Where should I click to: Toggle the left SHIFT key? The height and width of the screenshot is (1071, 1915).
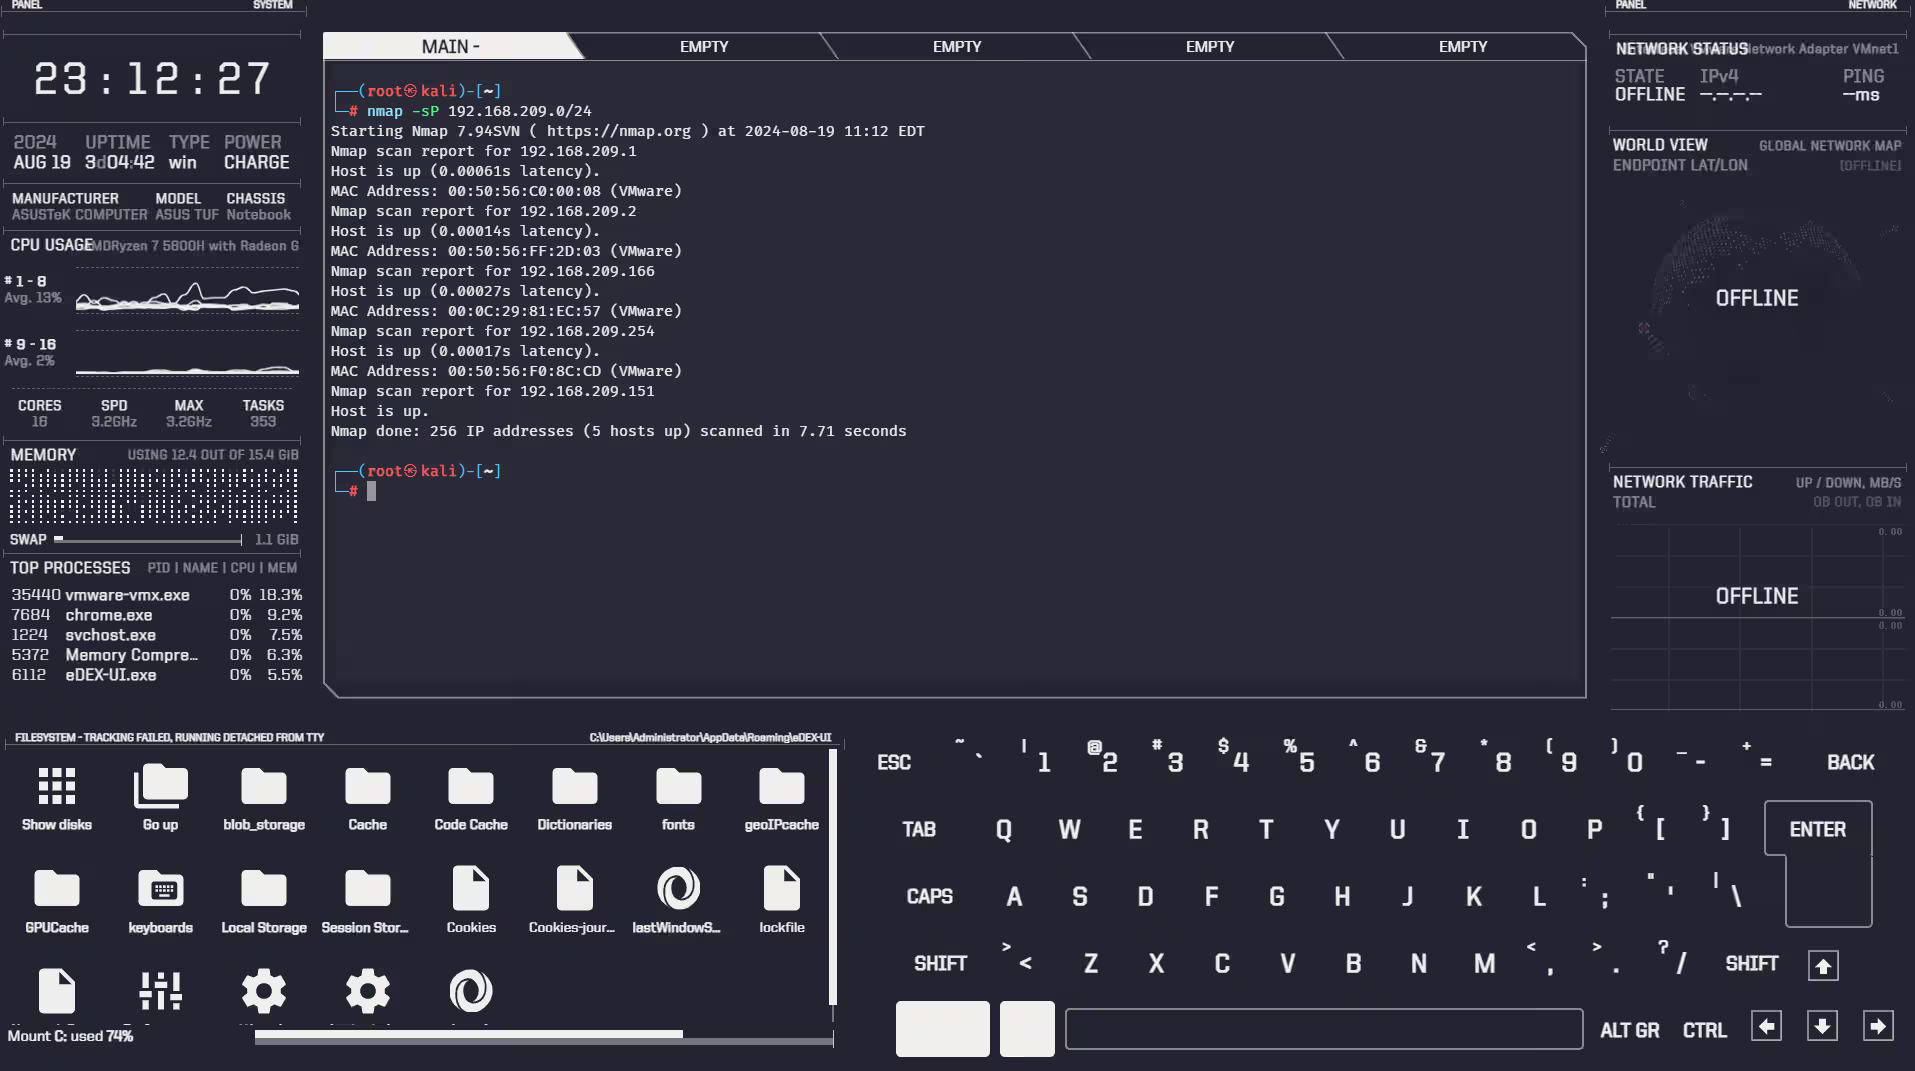tap(940, 964)
